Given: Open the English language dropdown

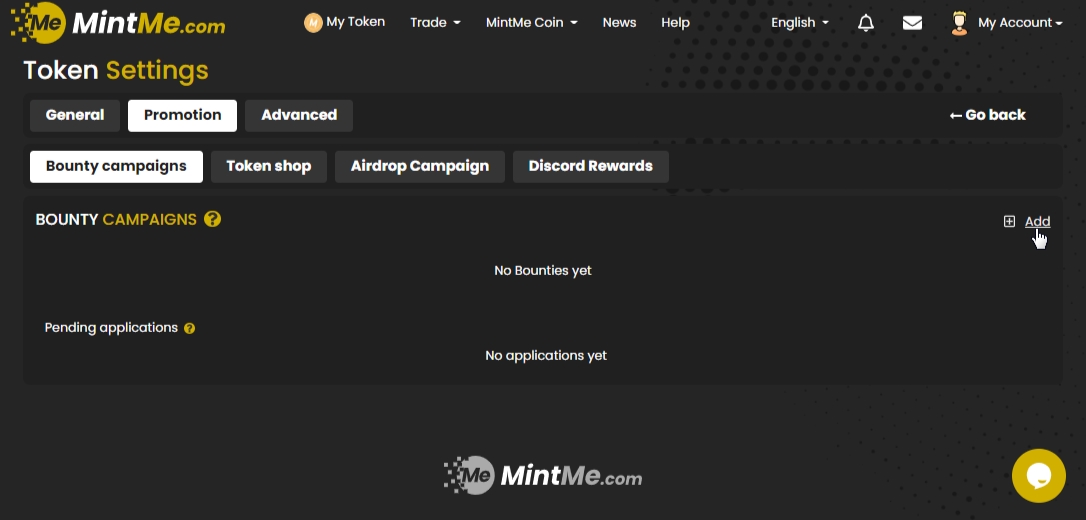Looking at the screenshot, I should coord(799,22).
